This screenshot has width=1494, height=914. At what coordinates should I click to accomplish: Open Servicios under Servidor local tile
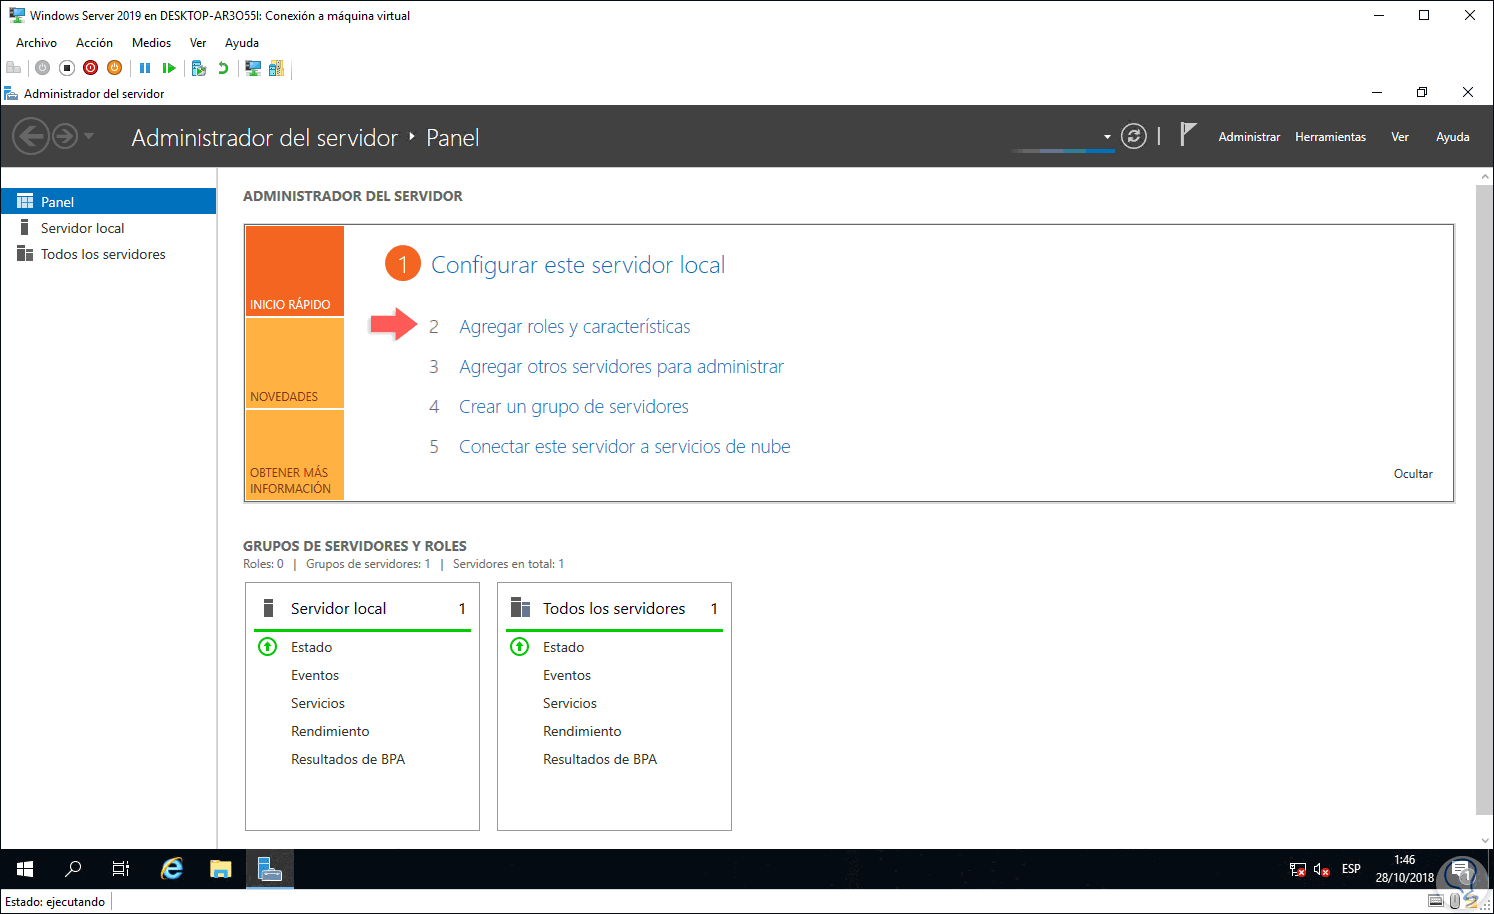coord(318,703)
